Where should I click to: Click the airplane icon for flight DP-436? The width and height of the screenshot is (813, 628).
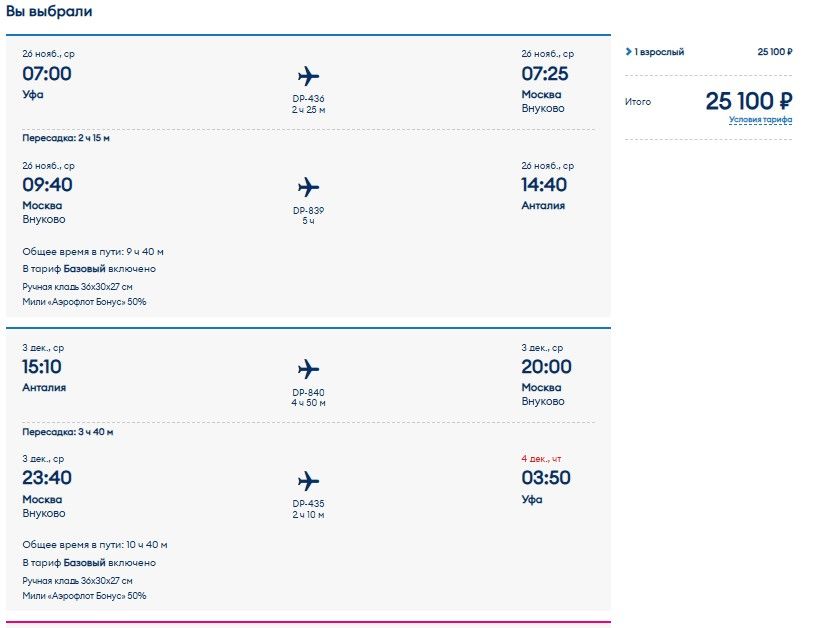[308, 76]
